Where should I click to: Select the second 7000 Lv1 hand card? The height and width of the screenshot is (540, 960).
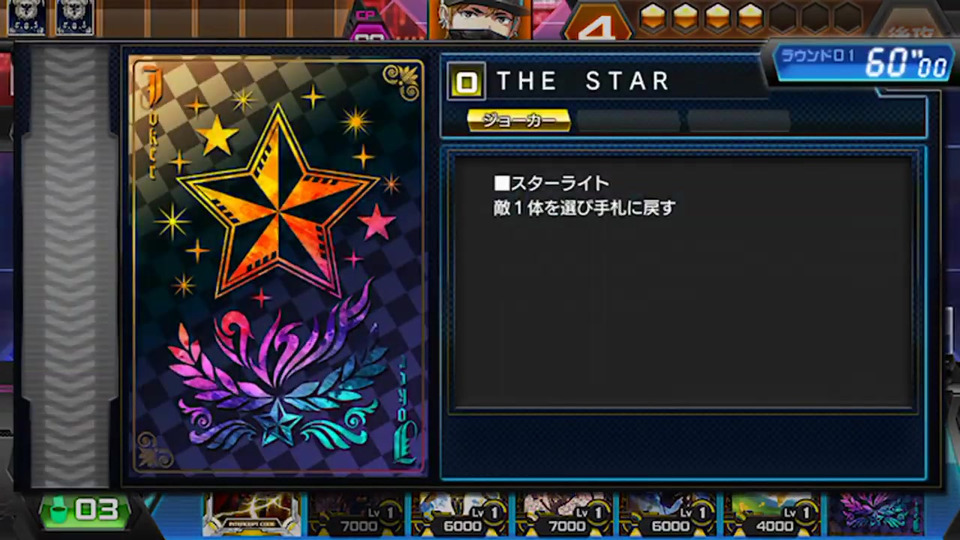click(x=564, y=514)
